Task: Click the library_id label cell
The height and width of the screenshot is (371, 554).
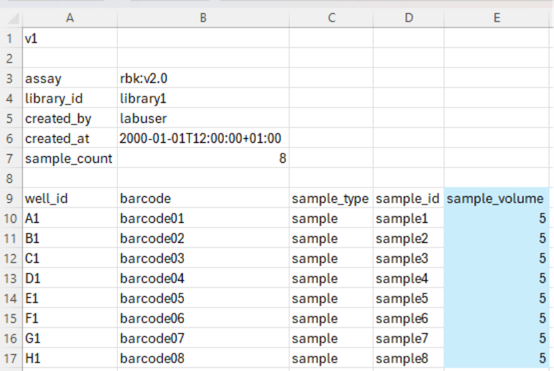Action: coord(70,98)
